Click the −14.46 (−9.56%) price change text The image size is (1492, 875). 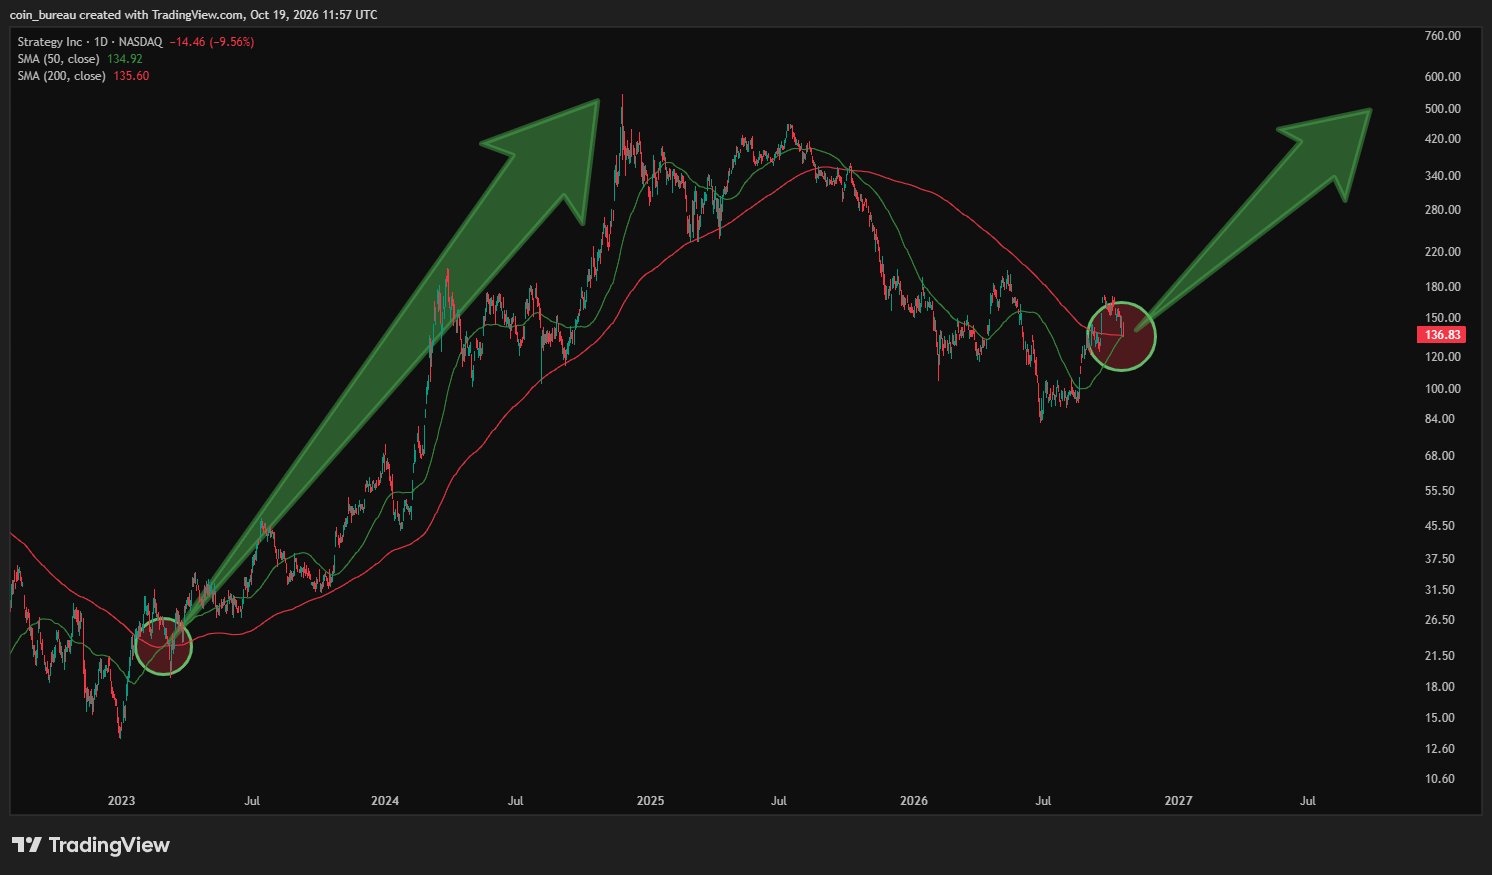click(x=212, y=42)
